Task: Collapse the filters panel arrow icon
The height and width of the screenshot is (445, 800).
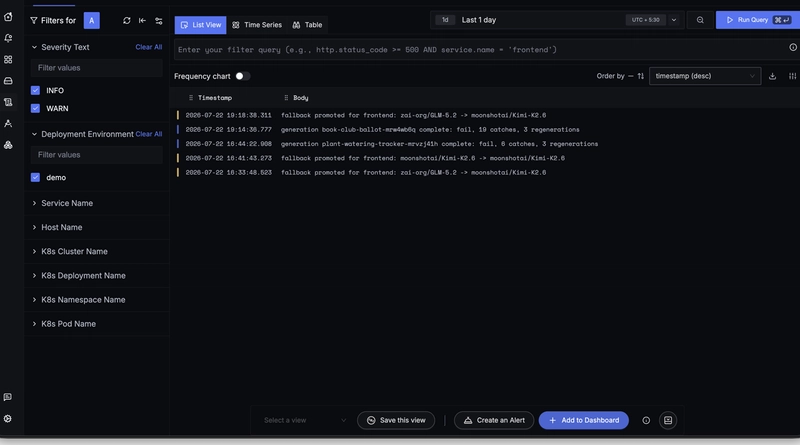Action: (142, 20)
